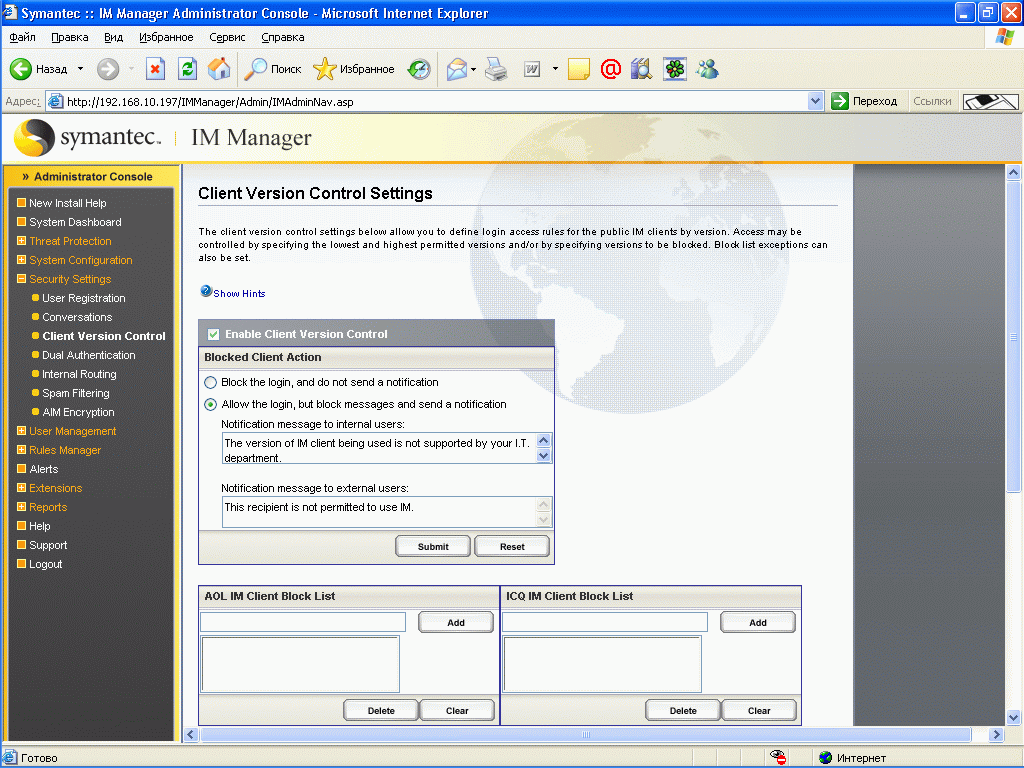Click the Stop loading icon
1024x768 pixels.
(x=155, y=69)
